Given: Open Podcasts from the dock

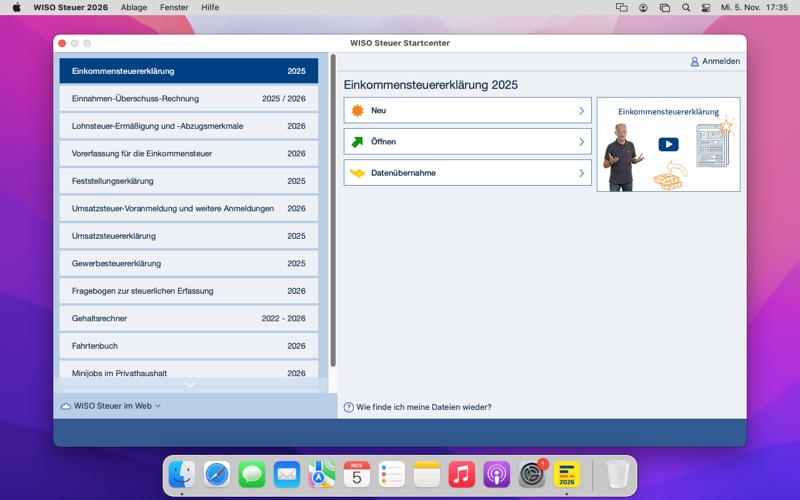Looking at the screenshot, I should (496, 474).
